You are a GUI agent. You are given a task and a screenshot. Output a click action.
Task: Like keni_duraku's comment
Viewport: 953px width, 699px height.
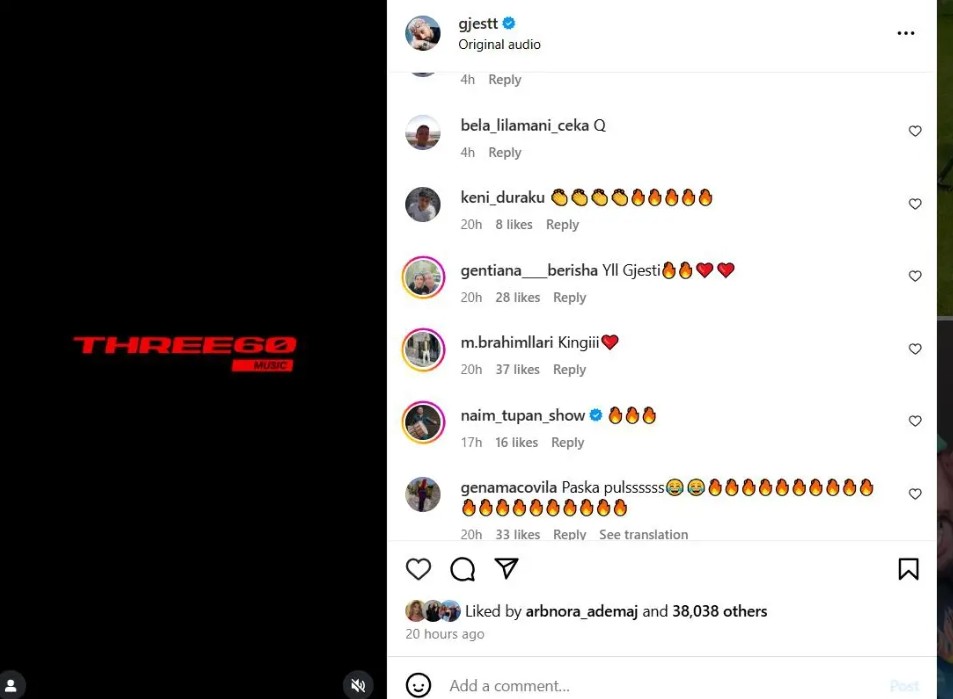[915, 204]
